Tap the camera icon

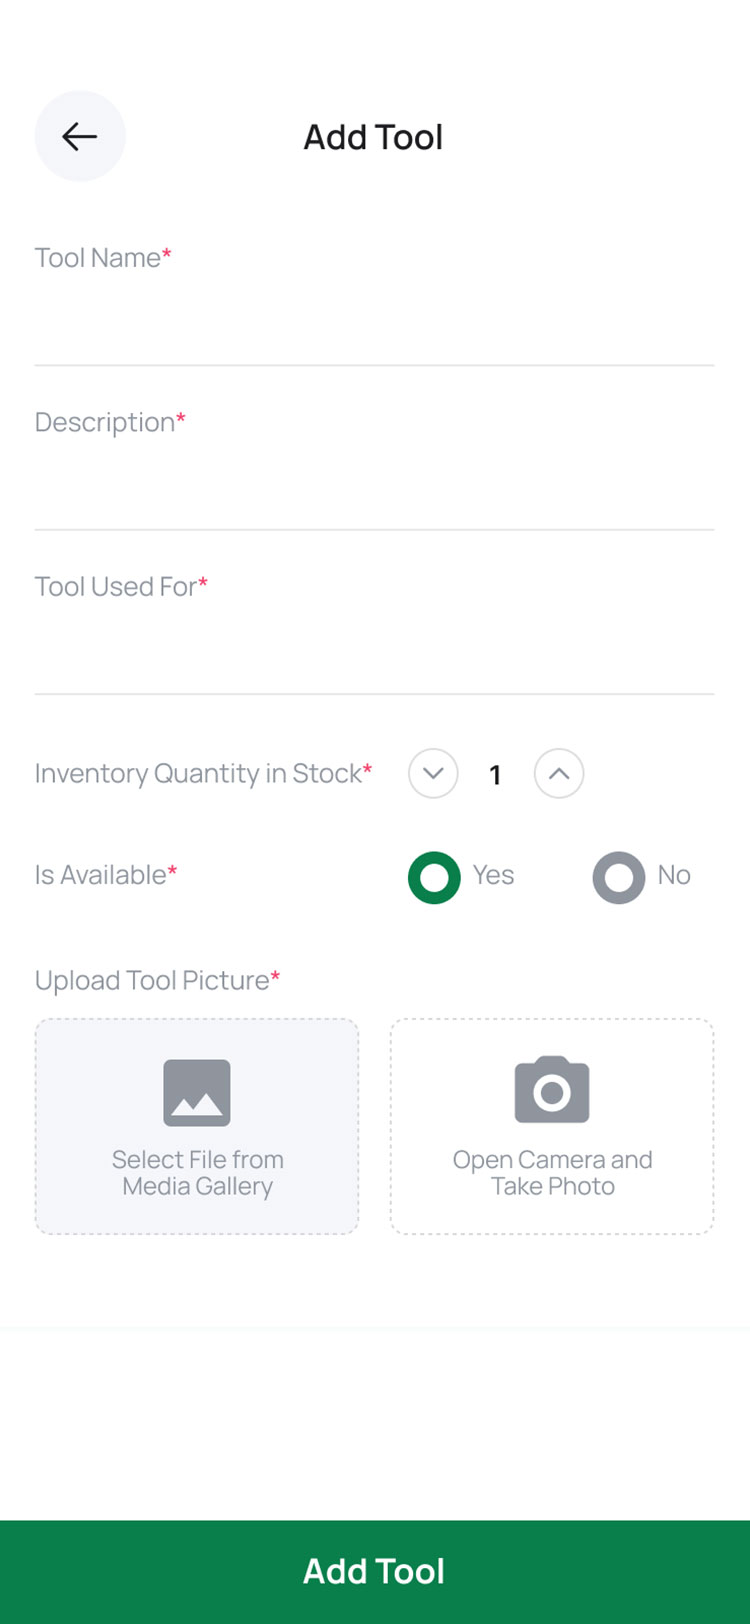[x=552, y=1090]
